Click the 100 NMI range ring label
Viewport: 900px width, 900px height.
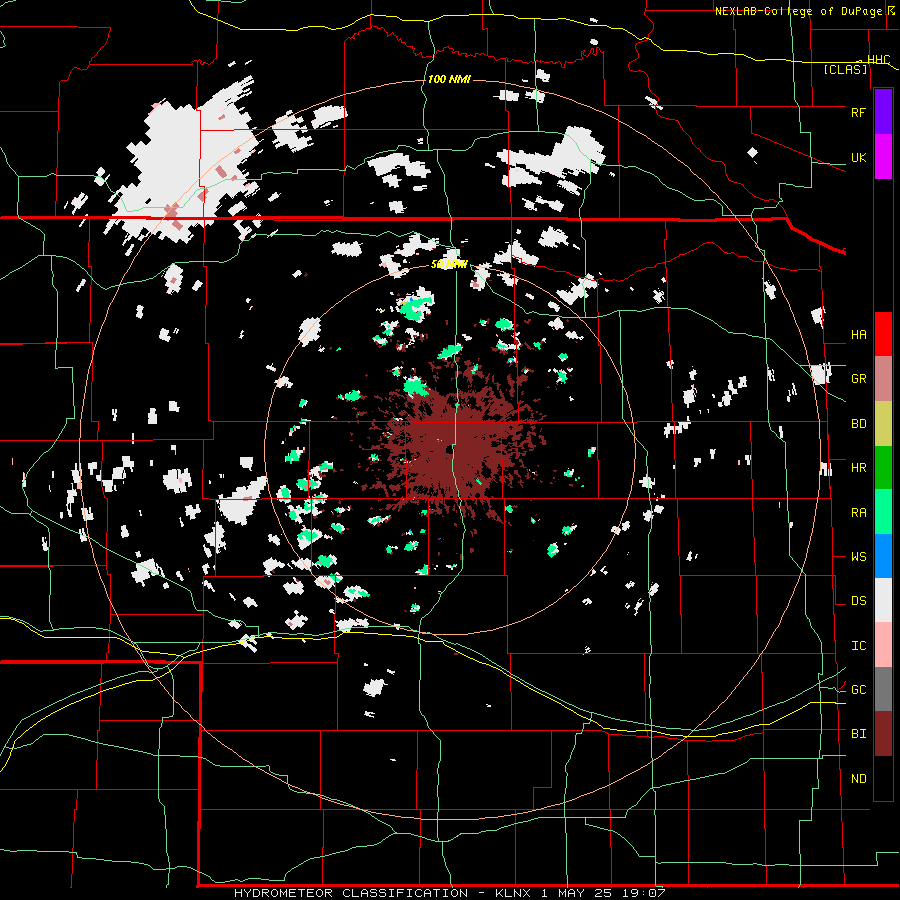point(449,79)
